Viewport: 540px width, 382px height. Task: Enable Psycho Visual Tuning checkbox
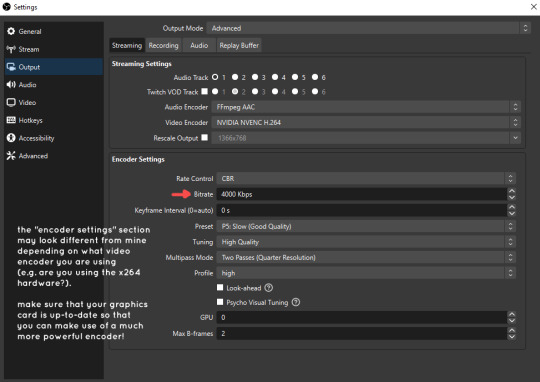[220, 302]
